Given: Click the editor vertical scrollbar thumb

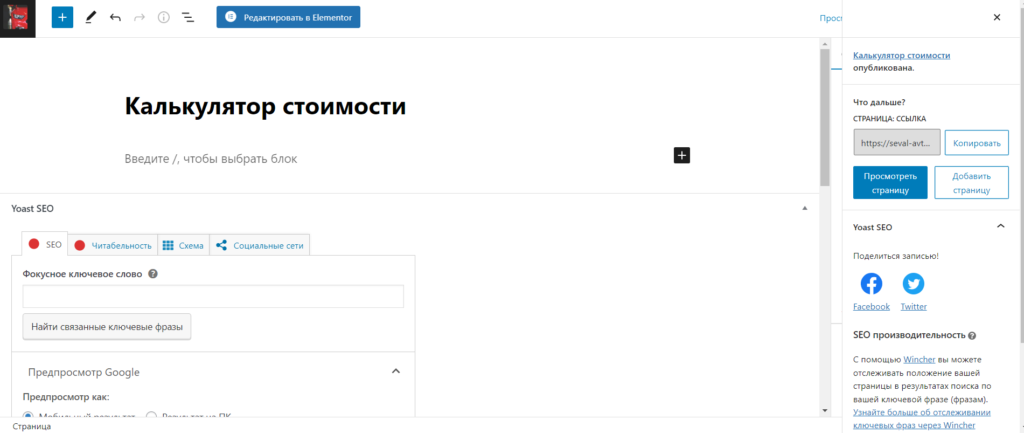Looking at the screenshot, I should pyautogui.click(x=825, y=118).
